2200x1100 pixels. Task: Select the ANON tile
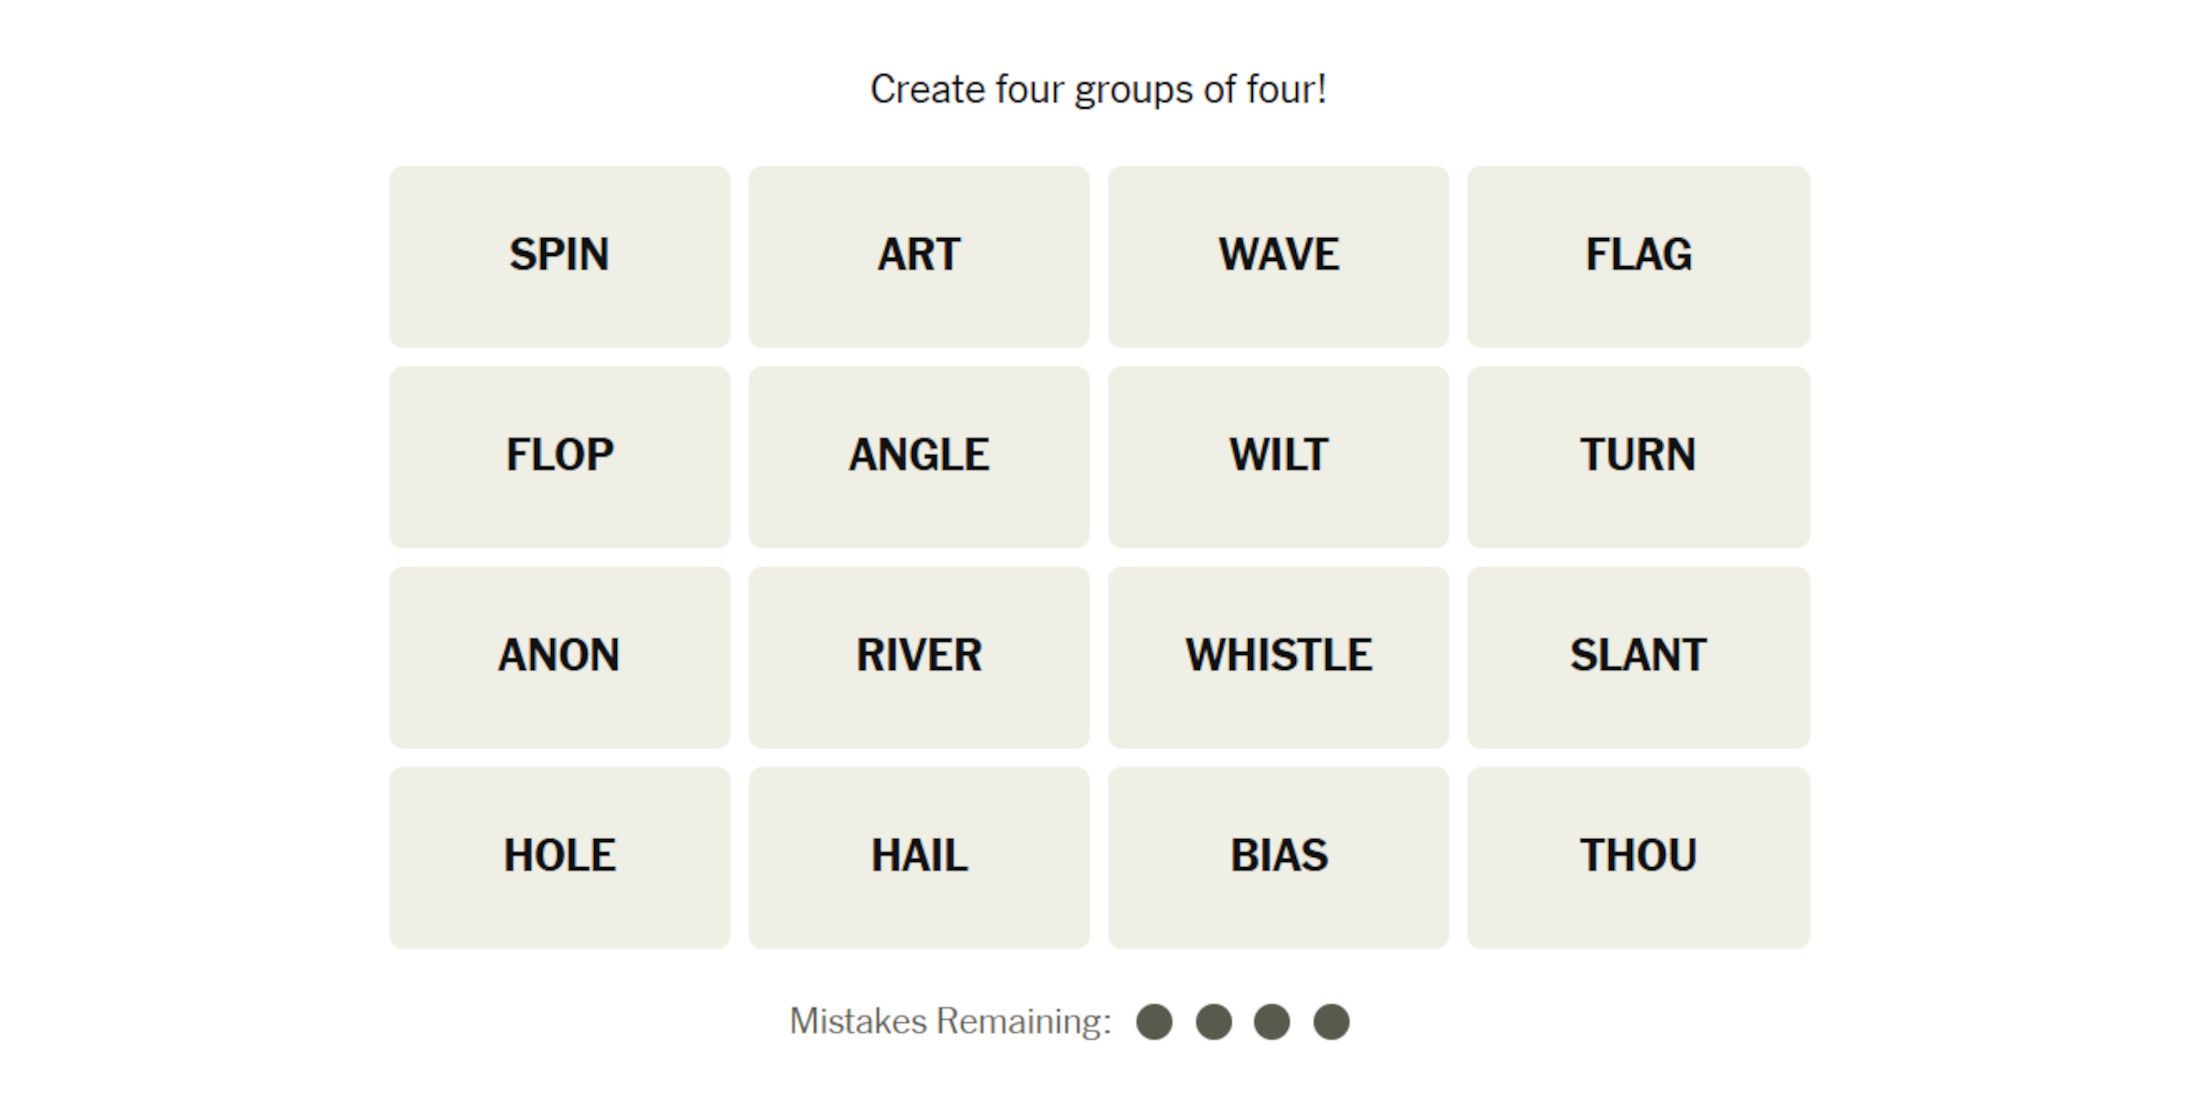[559, 657]
